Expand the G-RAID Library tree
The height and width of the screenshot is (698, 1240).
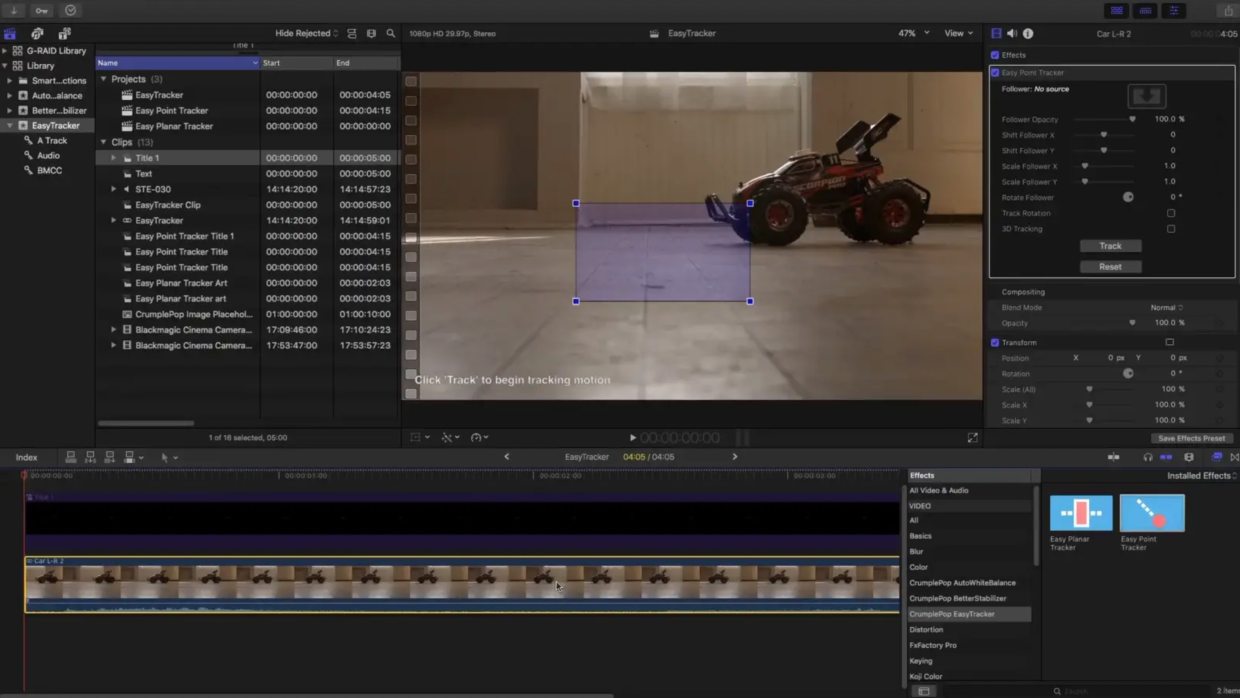coord(5,50)
